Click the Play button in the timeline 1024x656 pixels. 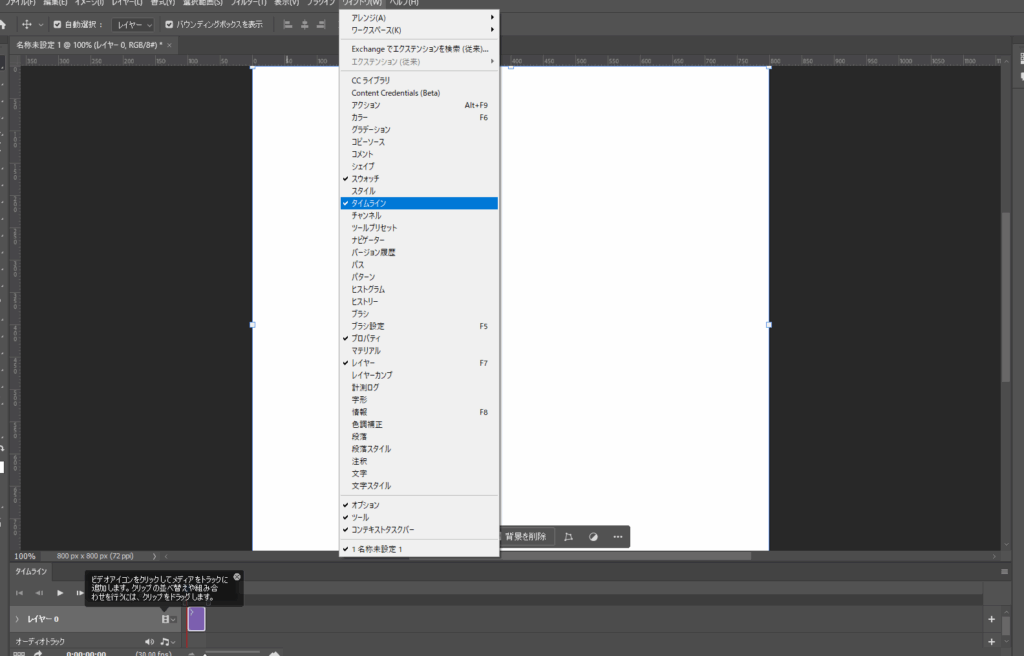[60, 593]
